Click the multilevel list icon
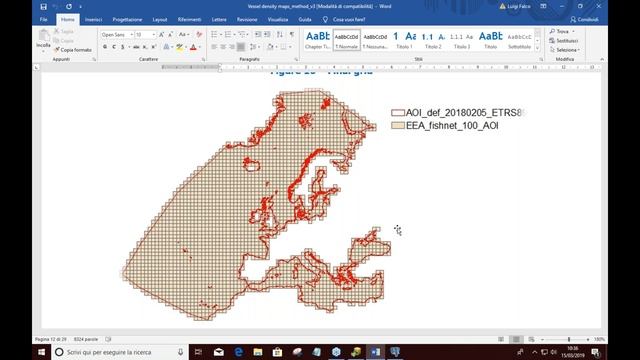 pyautogui.click(x=242, y=35)
